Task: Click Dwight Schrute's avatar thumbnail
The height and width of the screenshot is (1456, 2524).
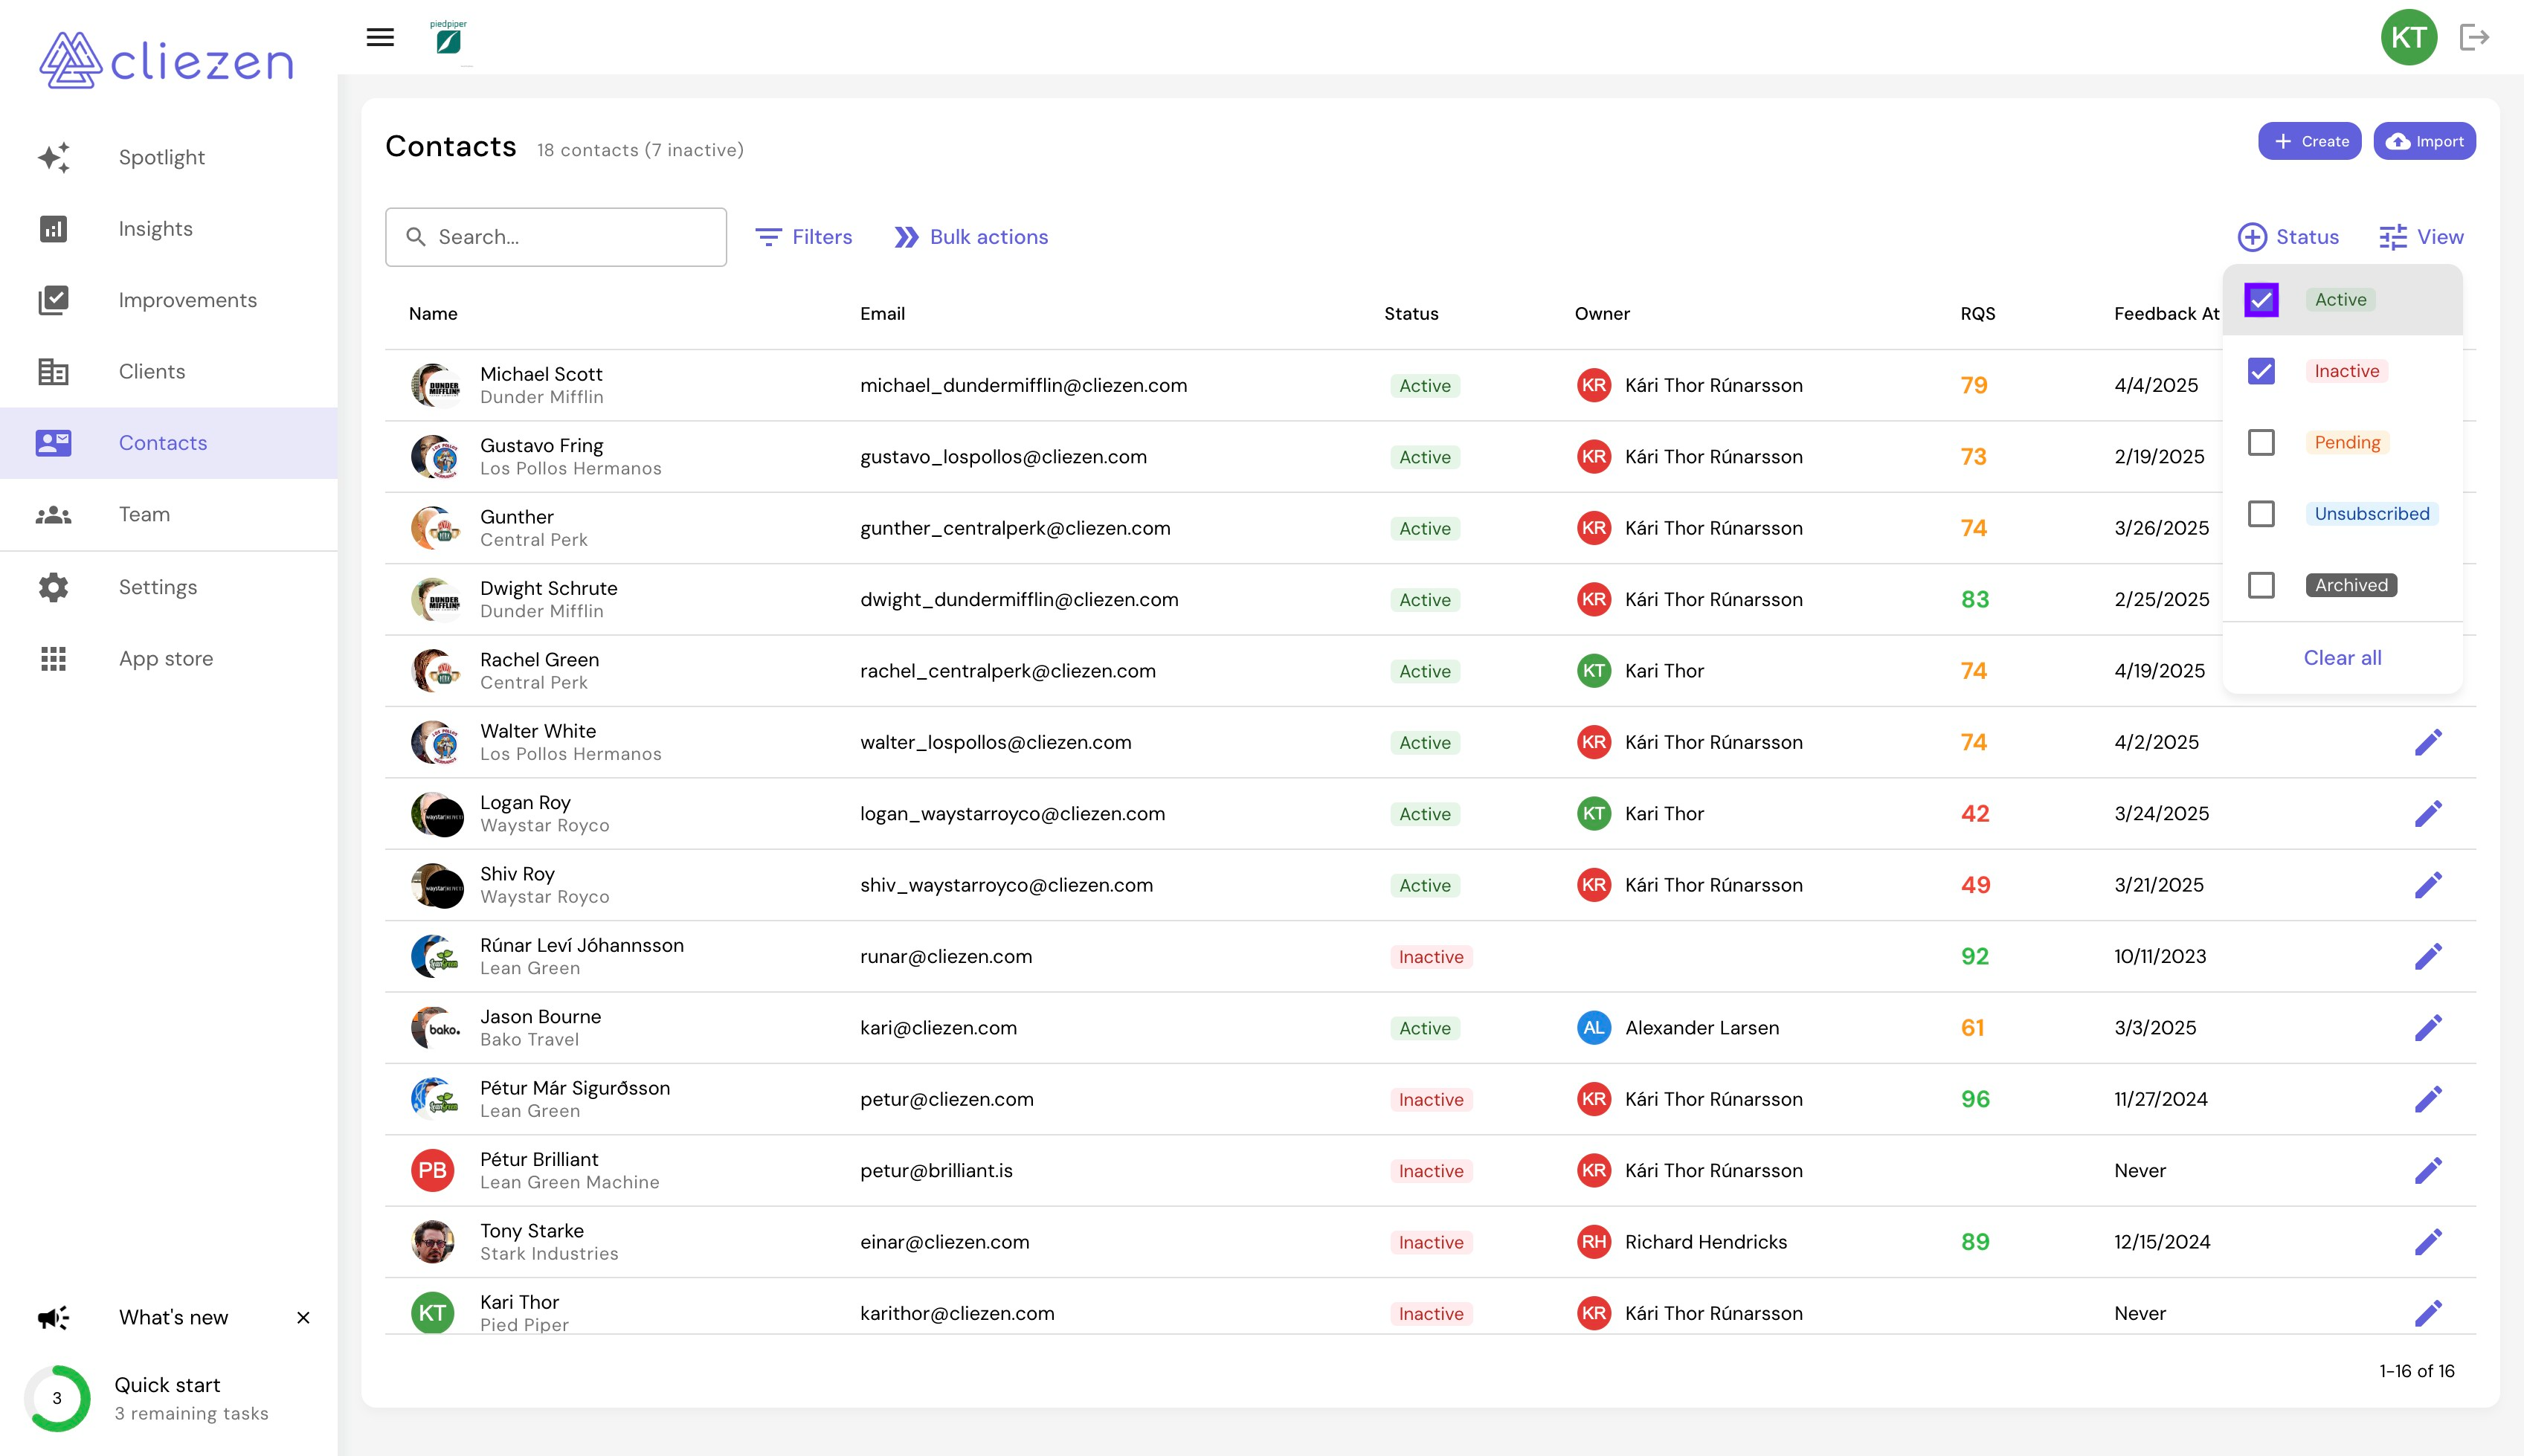Action: click(x=436, y=600)
